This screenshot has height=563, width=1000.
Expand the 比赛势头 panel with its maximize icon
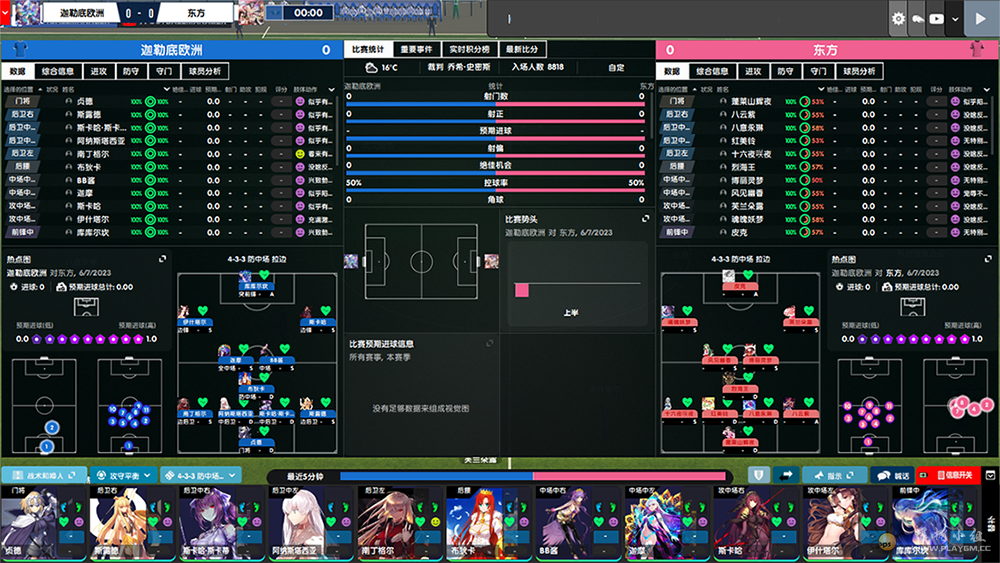point(646,218)
